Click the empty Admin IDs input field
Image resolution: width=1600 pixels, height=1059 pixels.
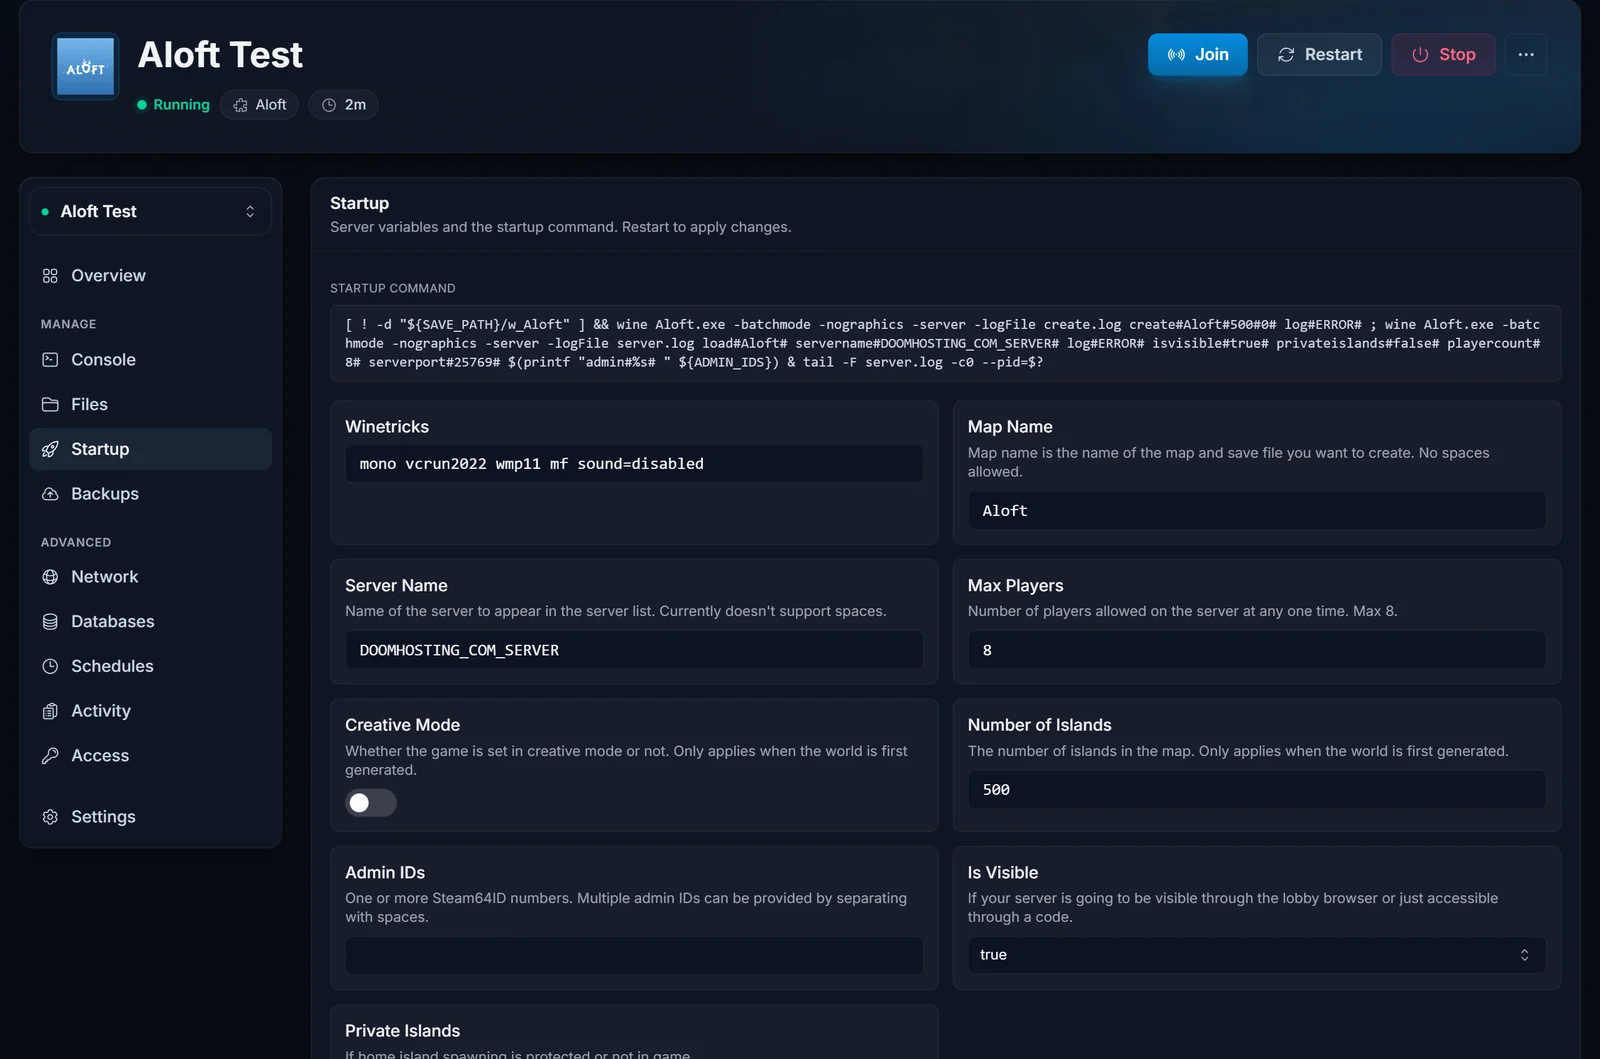[634, 956]
